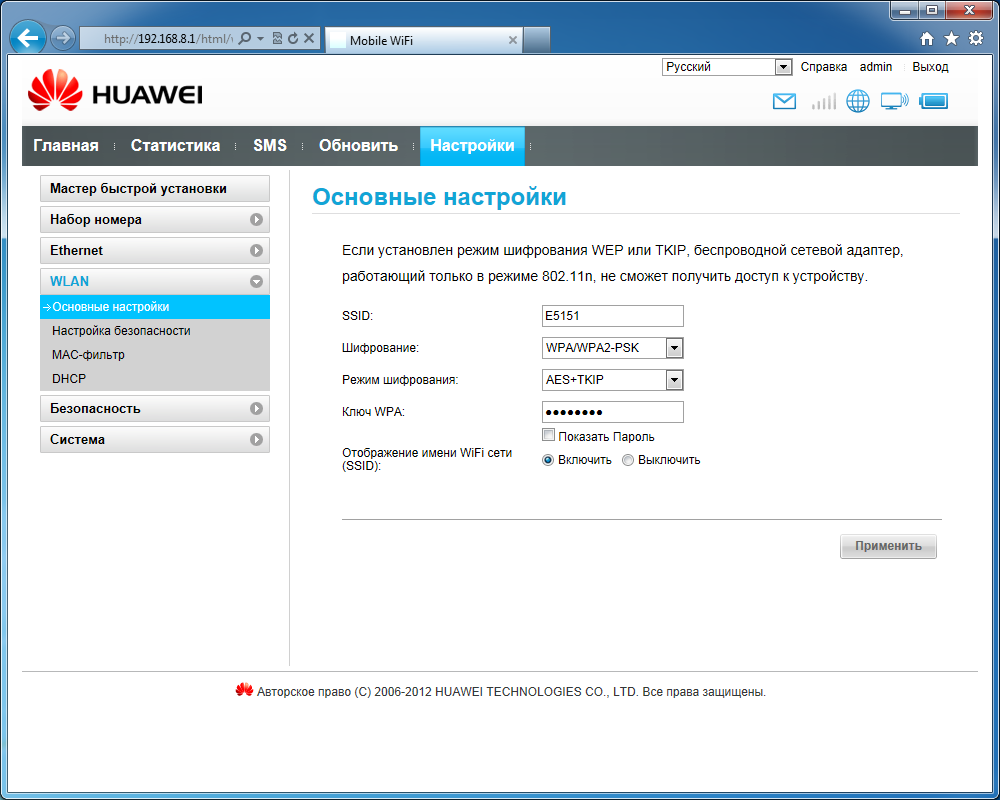
Task: Click the browser URL address field
Action: coord(168,39)
